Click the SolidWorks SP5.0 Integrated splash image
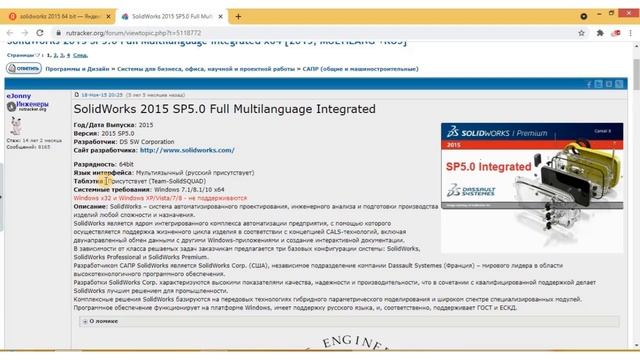Screen dimensions: 640x360 [x=532, y=188]
